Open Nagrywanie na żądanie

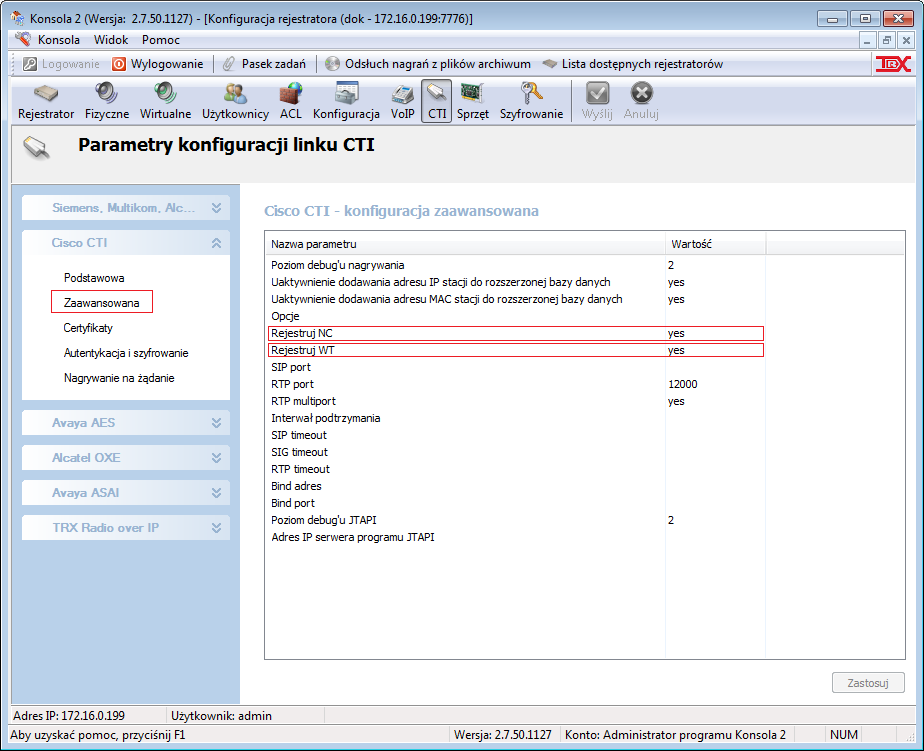point(119,378)
